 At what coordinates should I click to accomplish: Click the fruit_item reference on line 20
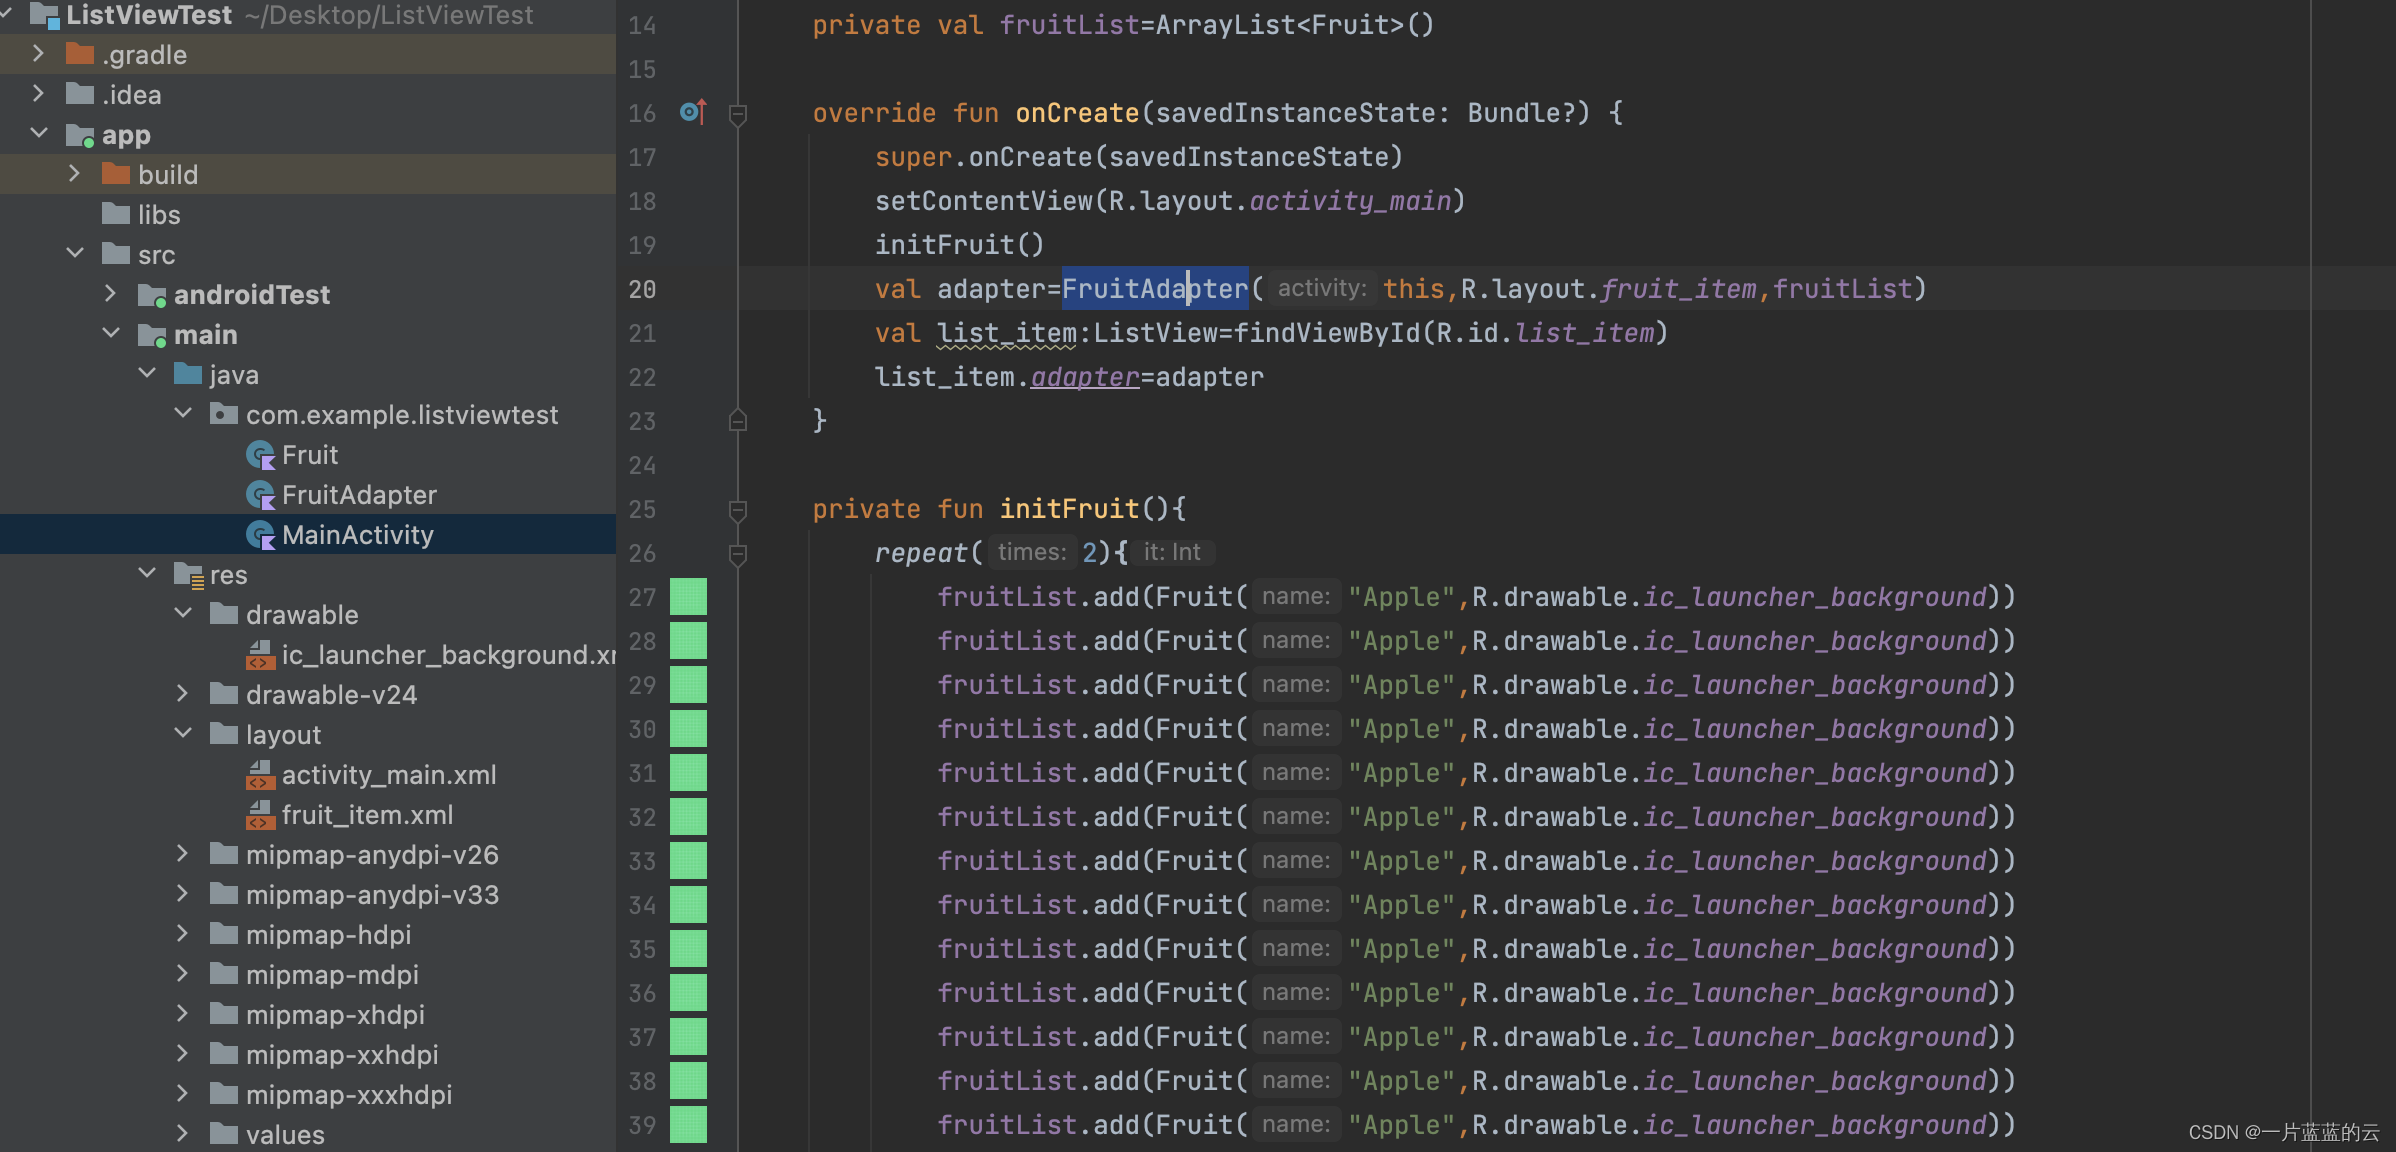pyautogui.click(x=1677, y=289)
